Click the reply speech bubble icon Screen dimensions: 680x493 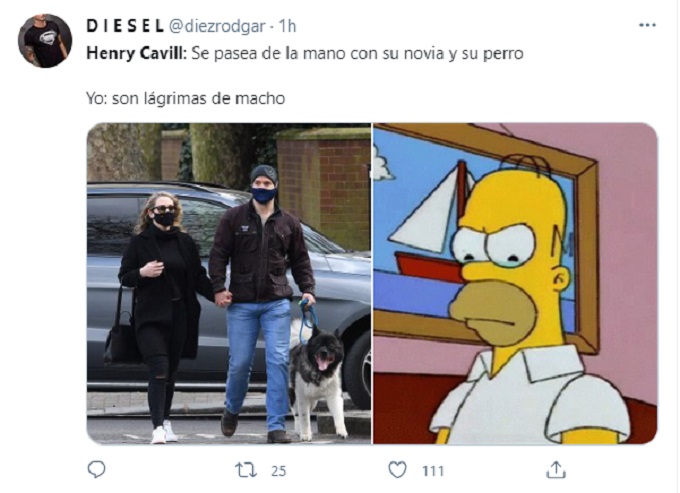(x=96, y=470)
